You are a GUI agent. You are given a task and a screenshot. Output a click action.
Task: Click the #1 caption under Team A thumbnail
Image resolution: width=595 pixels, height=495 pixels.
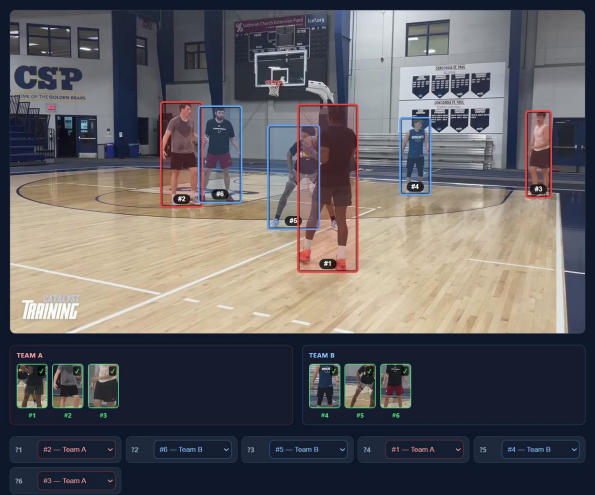click(32, 416)
